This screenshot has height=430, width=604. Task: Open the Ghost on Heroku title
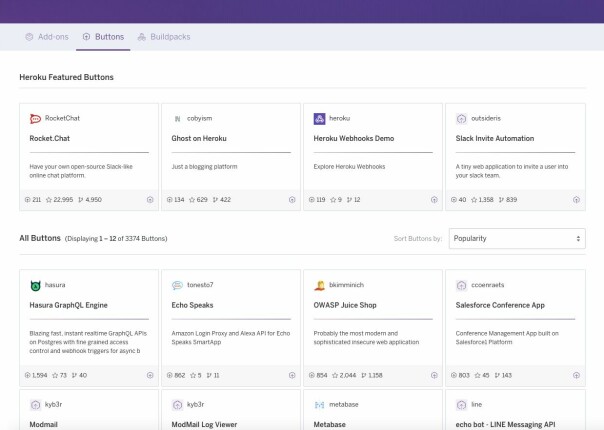[199, 138]
